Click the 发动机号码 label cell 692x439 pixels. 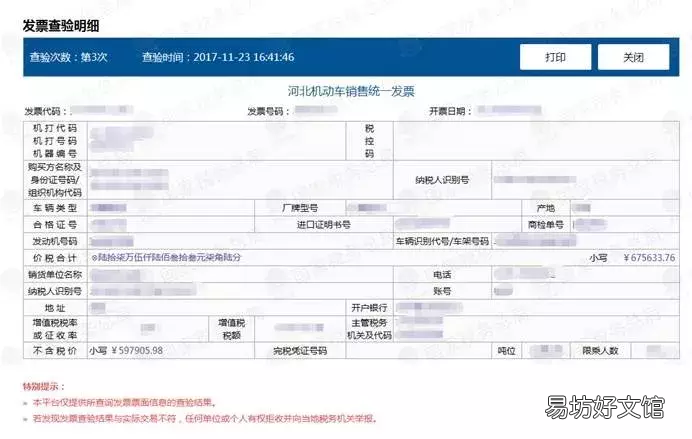(x=55, y=241)
